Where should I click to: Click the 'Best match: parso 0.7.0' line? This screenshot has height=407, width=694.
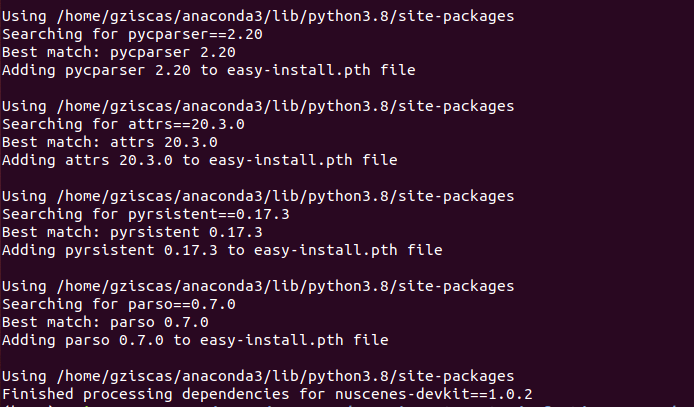pyautogui.click(x=105, y=322)
